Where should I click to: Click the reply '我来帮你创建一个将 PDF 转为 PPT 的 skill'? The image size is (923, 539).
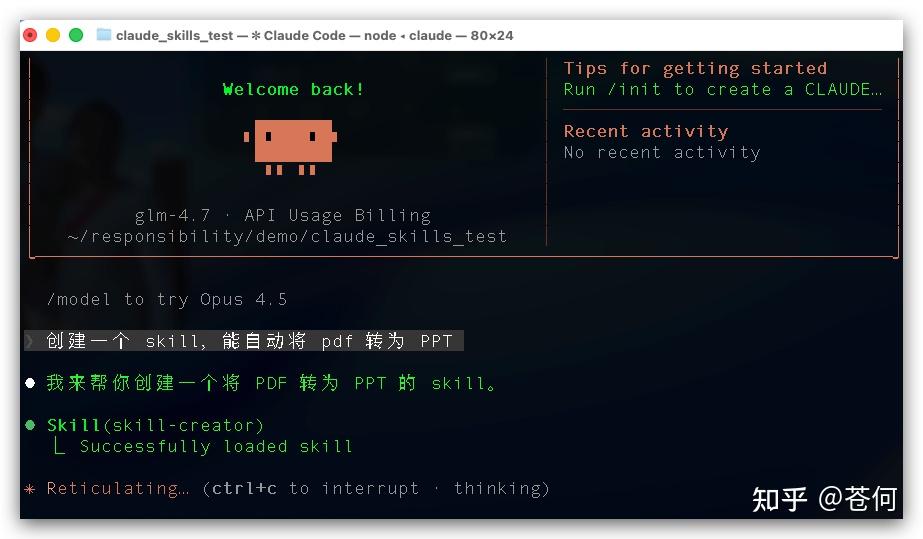pos(271,383)
